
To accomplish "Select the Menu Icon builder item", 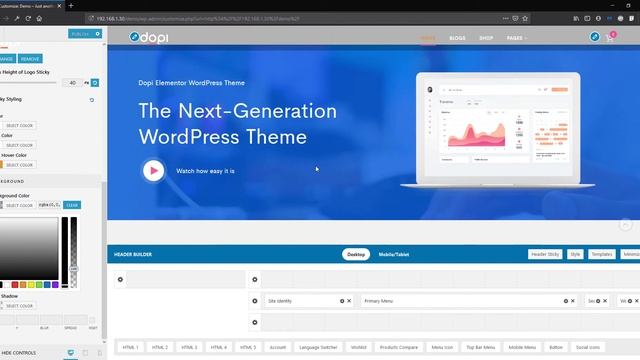I will point(442,347).
